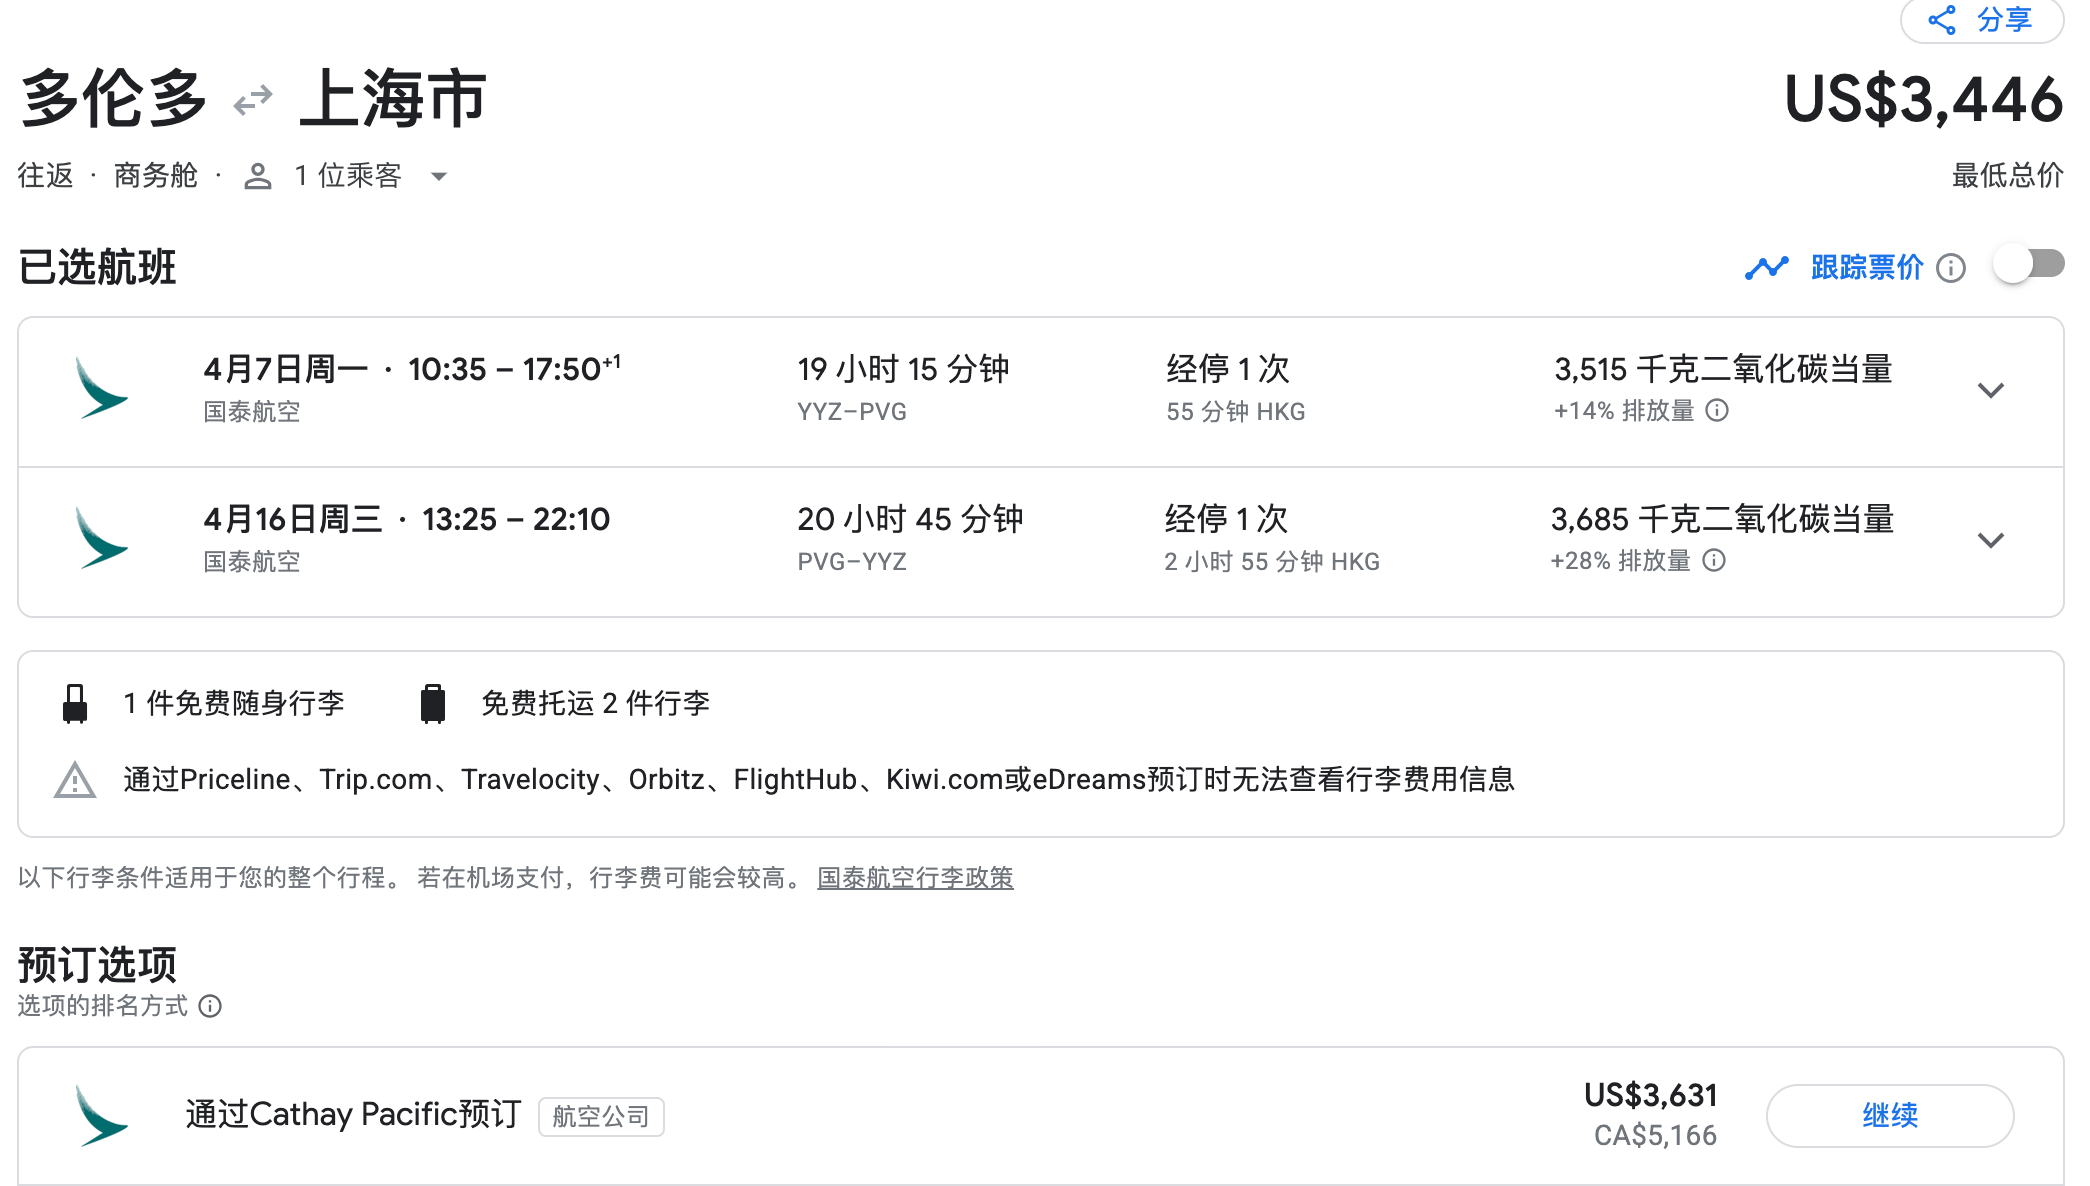Click 3,515 千克二氧化碳当量 emissions text

click(x=1723, y=370)
